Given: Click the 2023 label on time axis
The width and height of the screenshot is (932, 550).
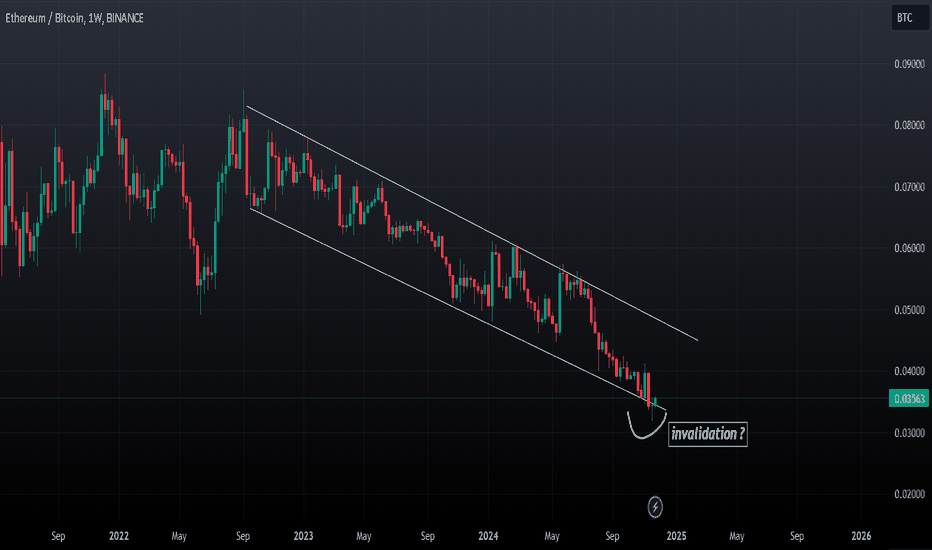Looking at the screenshot, I should 303,536.
